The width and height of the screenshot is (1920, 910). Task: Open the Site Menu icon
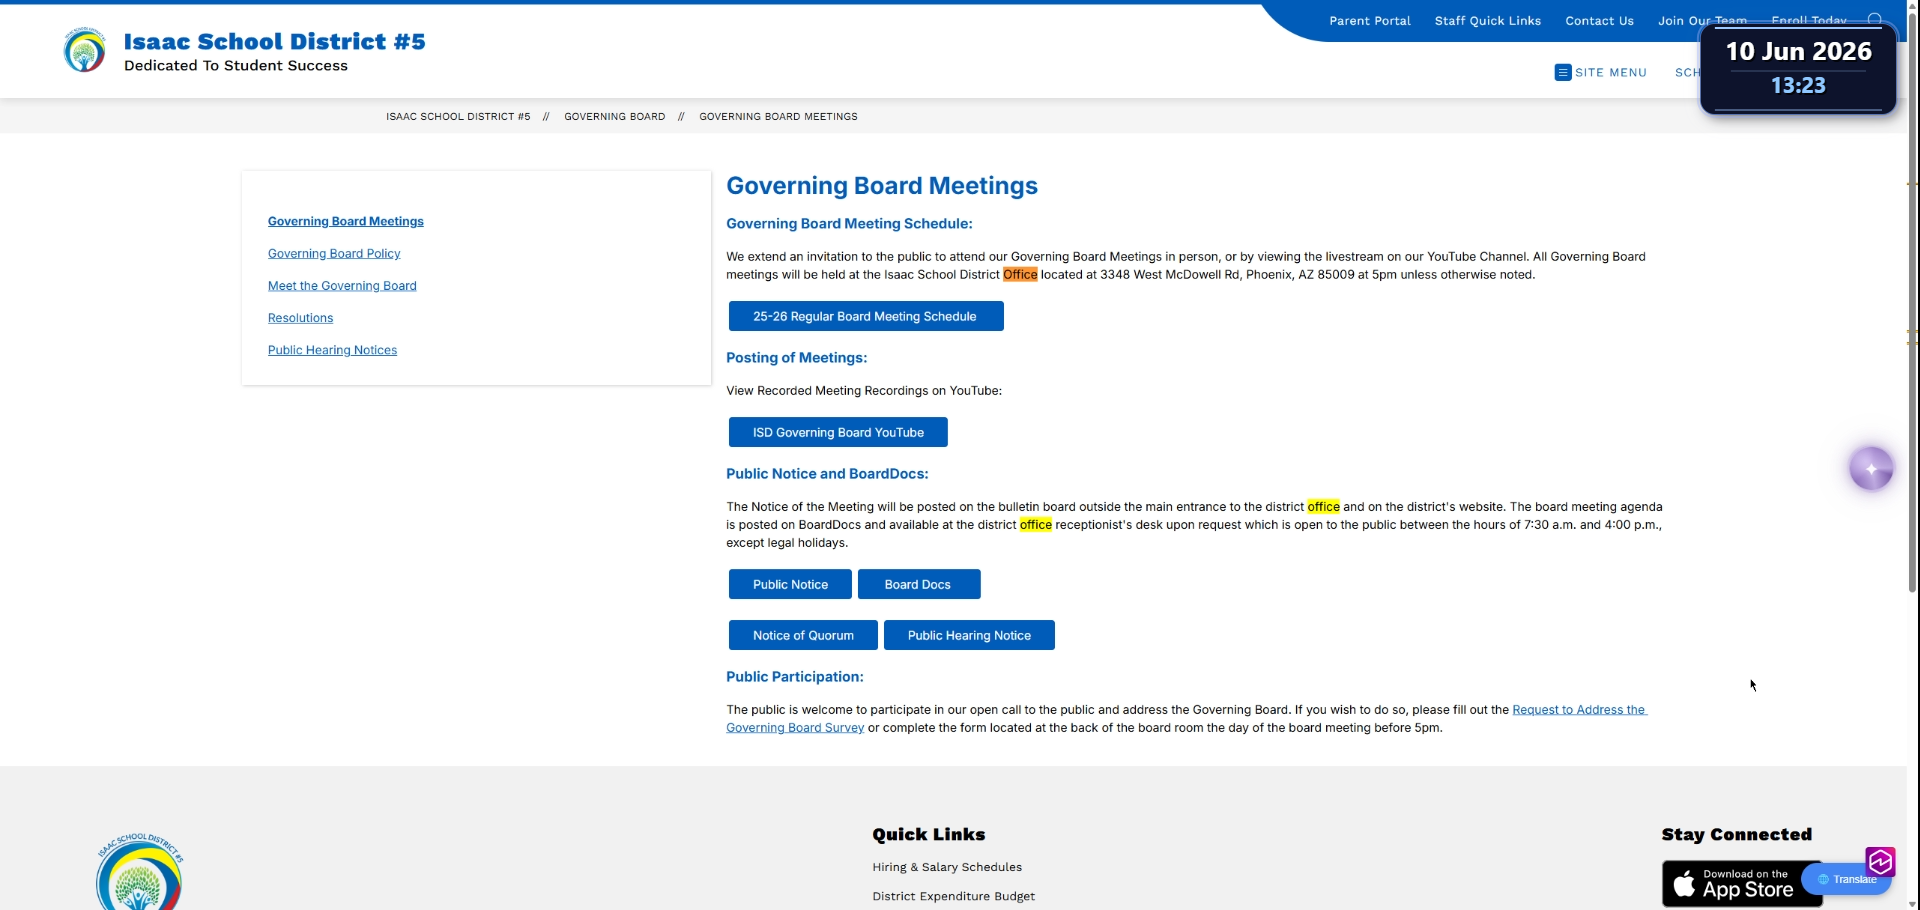coord(1562,72)
